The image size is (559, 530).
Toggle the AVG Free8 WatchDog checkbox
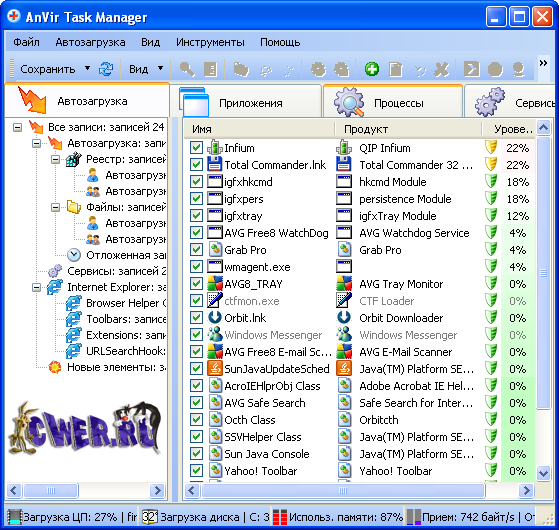[196, 233]
